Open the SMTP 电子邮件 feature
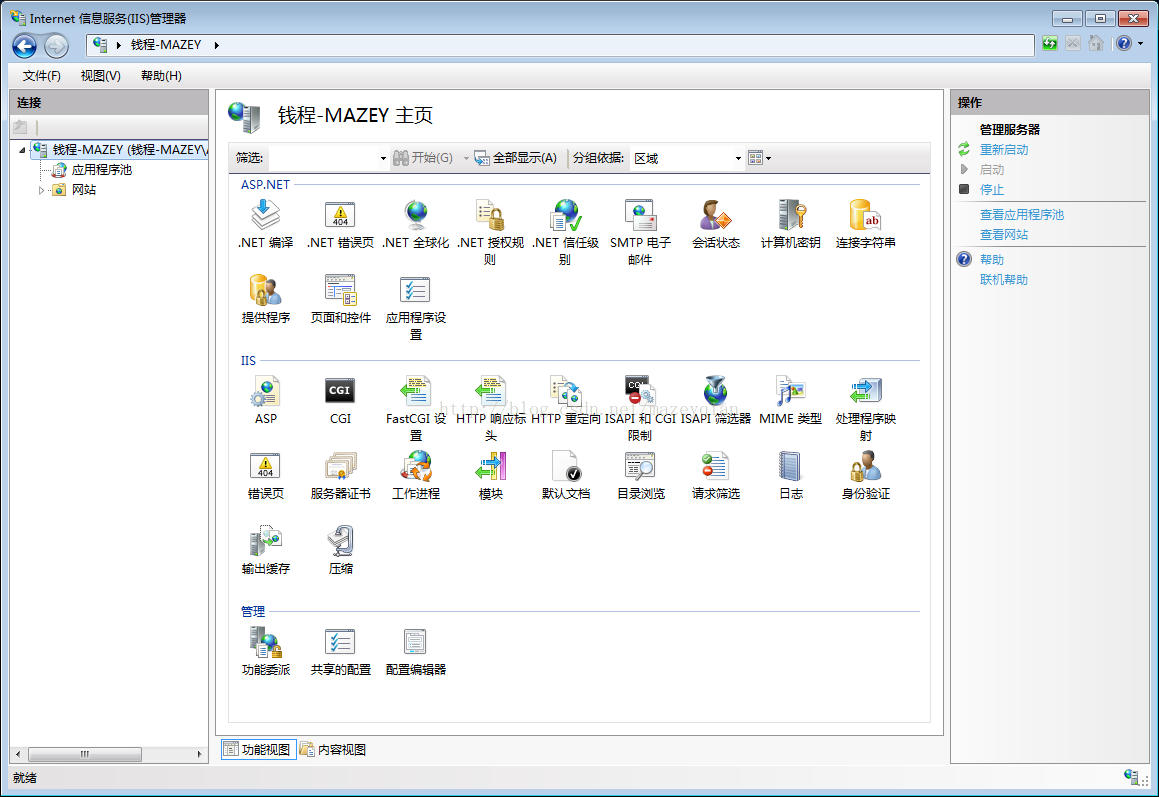Viewport: 1159px width, 797px height. click(640, 232)
